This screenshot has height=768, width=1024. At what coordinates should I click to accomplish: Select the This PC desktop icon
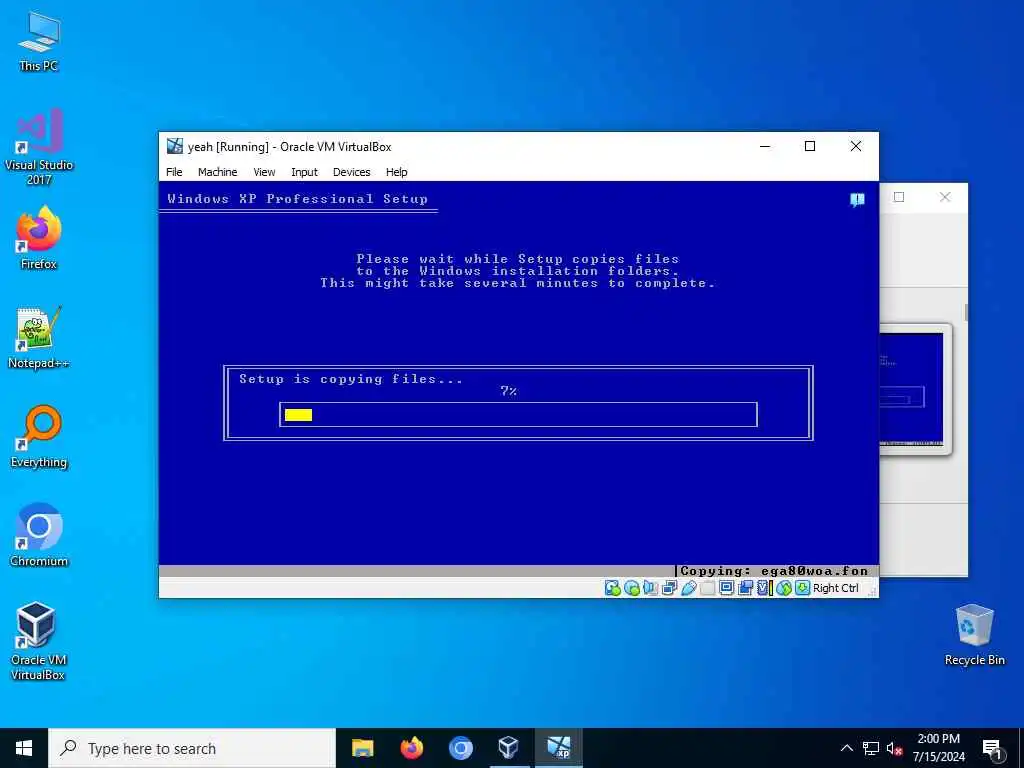(39, 41)
